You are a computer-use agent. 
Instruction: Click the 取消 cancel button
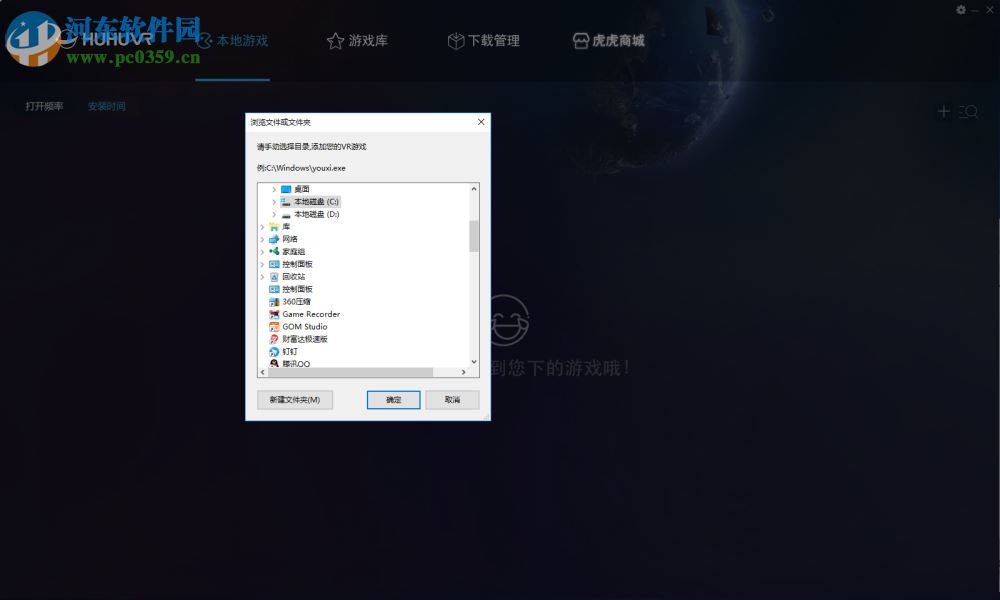452,399
